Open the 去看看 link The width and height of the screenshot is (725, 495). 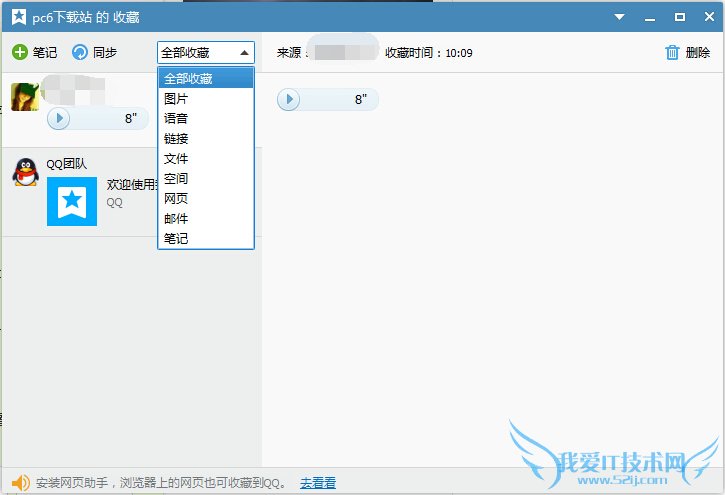pos(318,483)
